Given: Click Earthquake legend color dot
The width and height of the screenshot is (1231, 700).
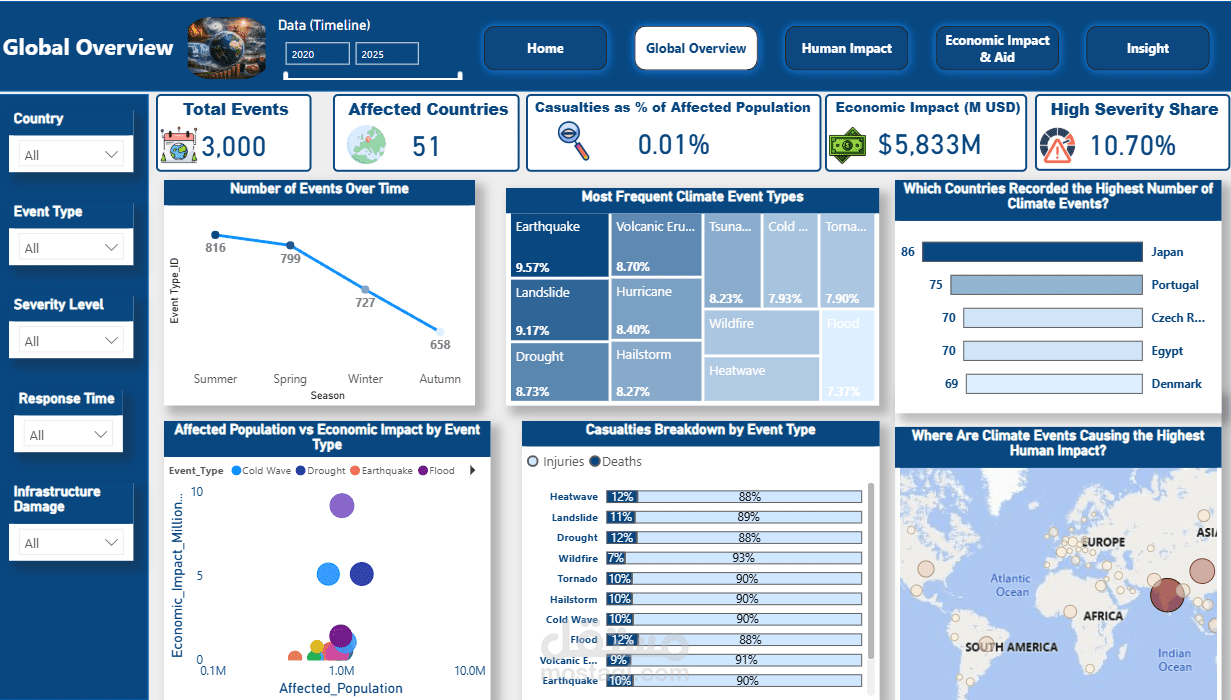Looking at the screenshot, I should tap(355, 470).
